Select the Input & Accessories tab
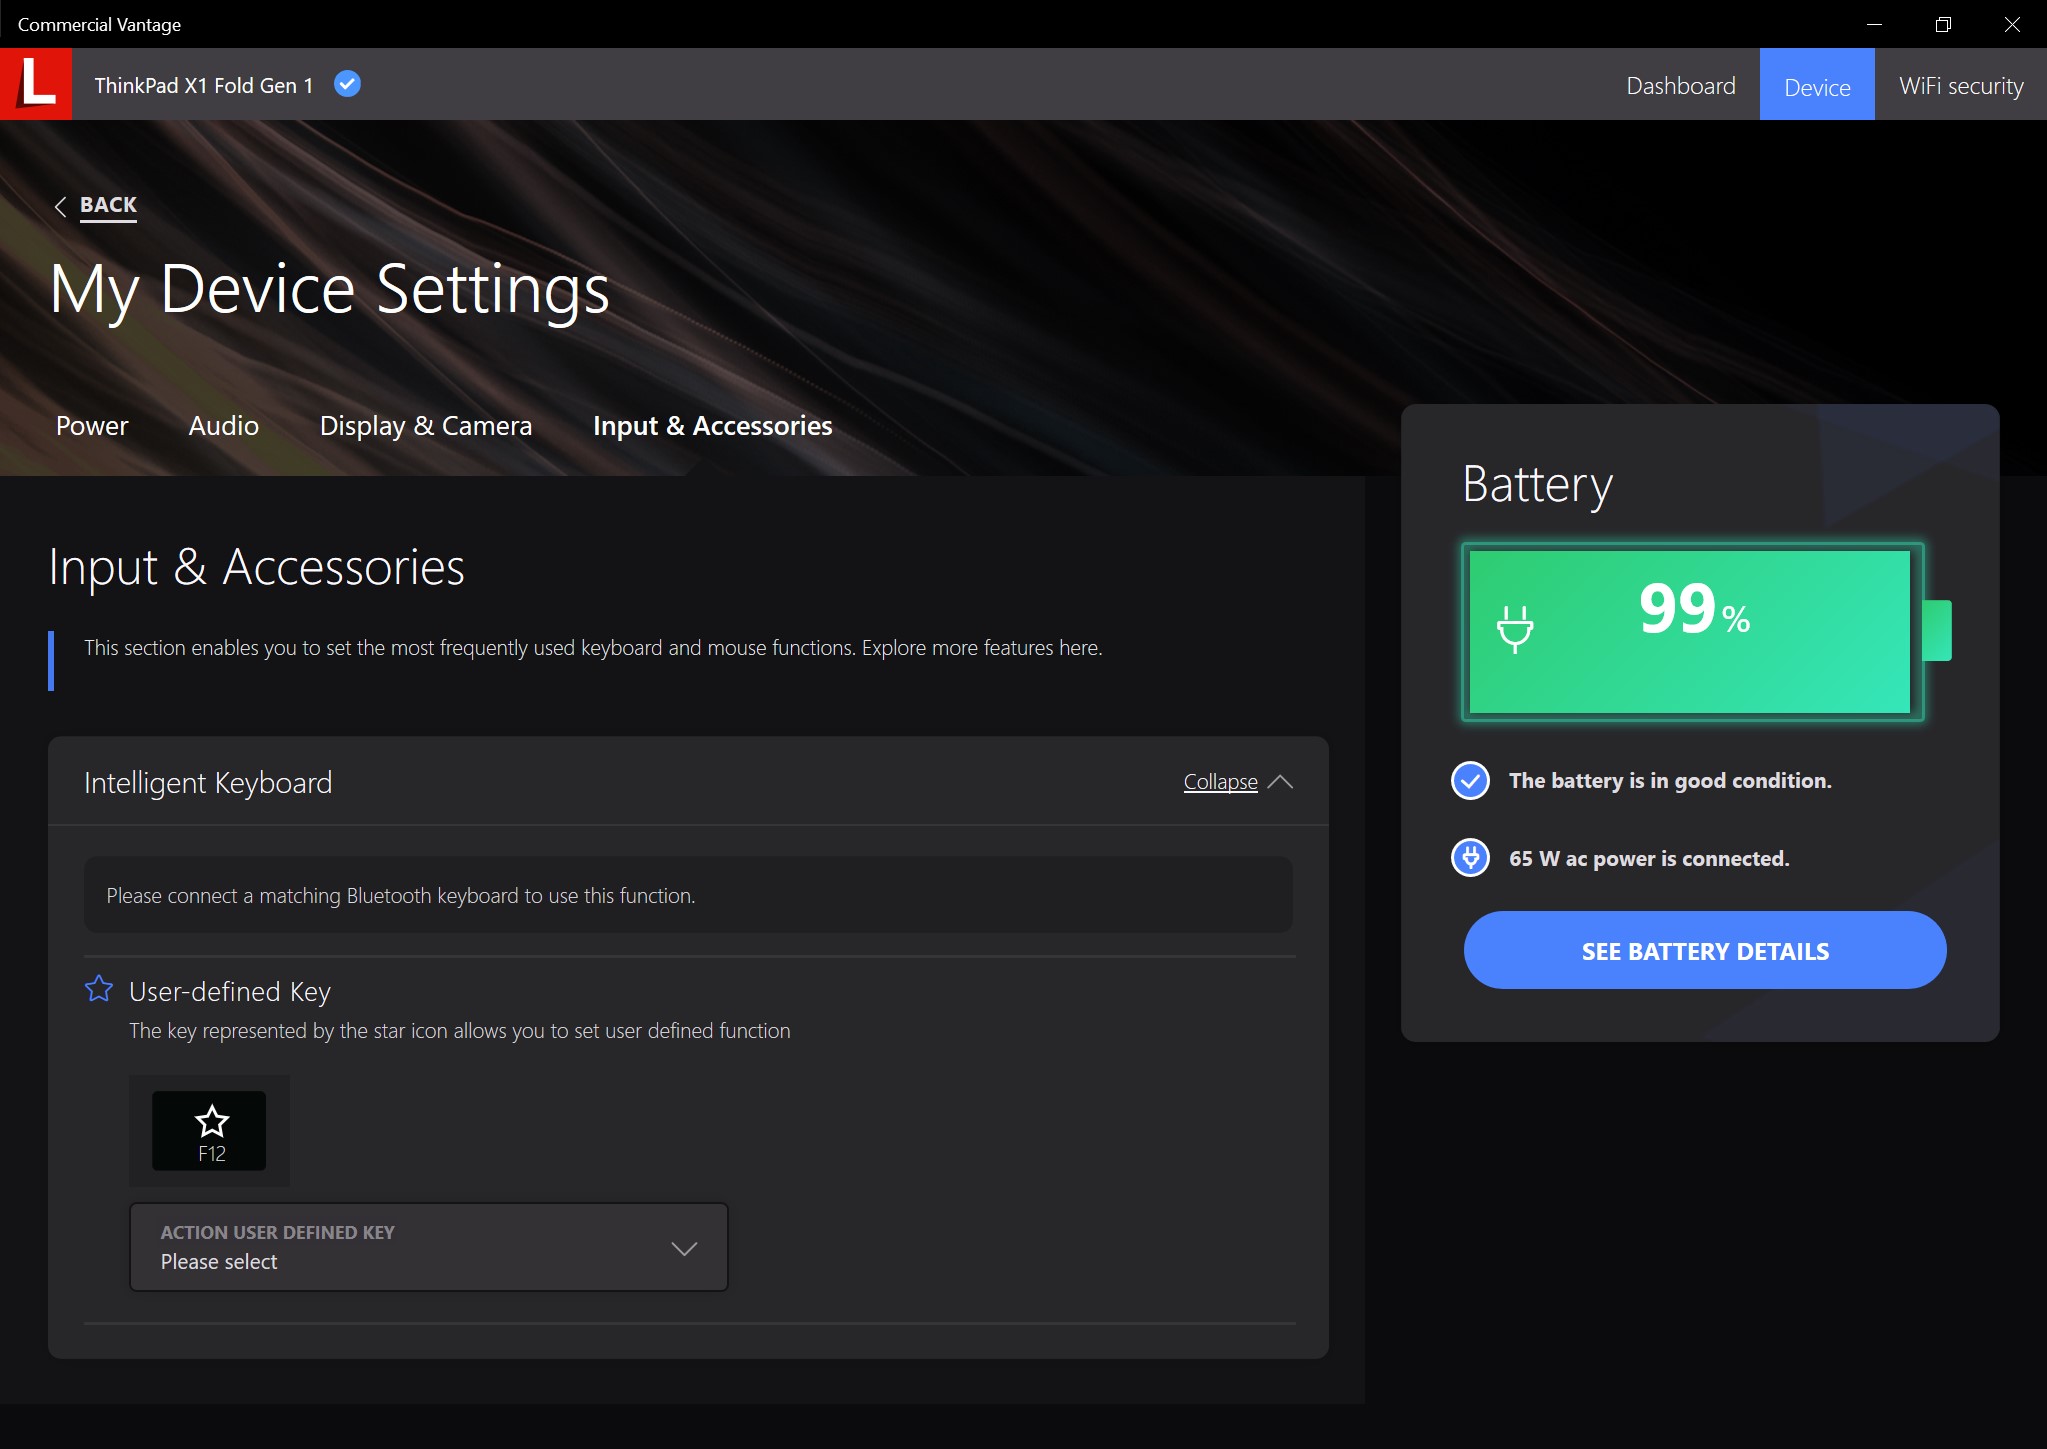 pyautogui.click(x=712, y=426)
